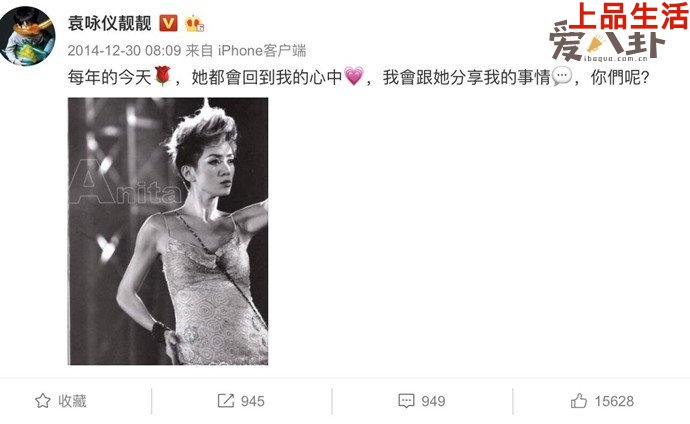690x424 pixels.
Task: Open the 949 comments count
Action: coord(433,401)
